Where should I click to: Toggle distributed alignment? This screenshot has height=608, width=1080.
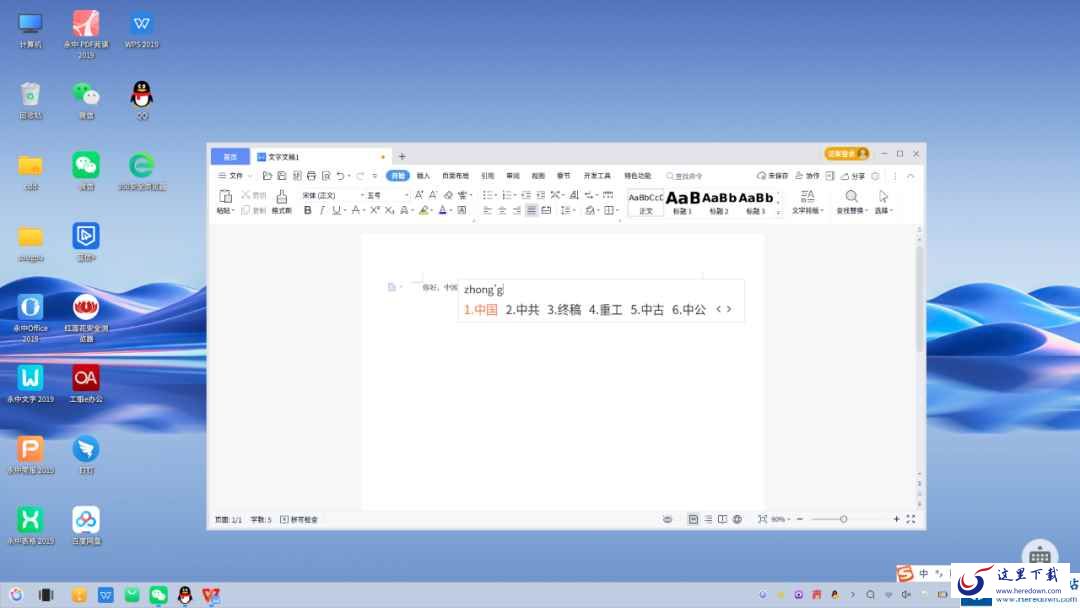click(x=546, y=211)
